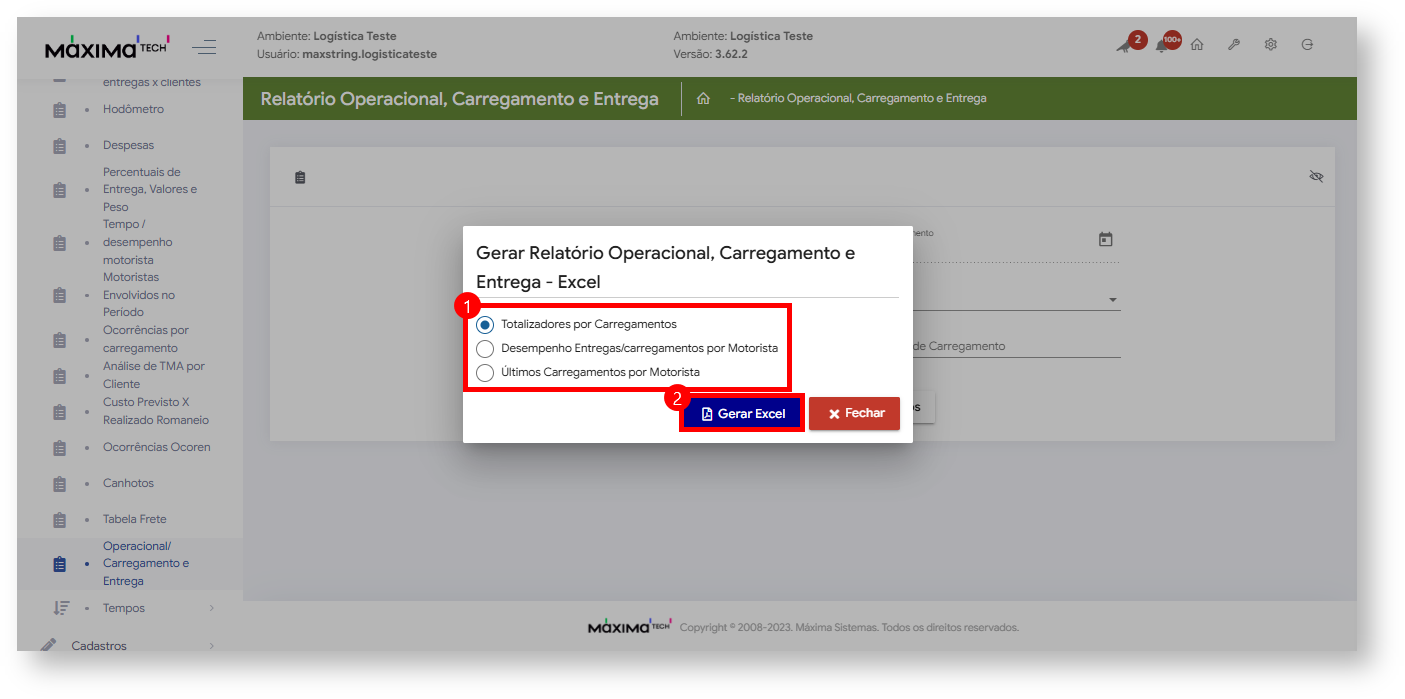Image resolution: width=1405 pixels, height=699 pixels.
Task: Click the Carregamento input field behind dialog
Action: (1015, 346)
